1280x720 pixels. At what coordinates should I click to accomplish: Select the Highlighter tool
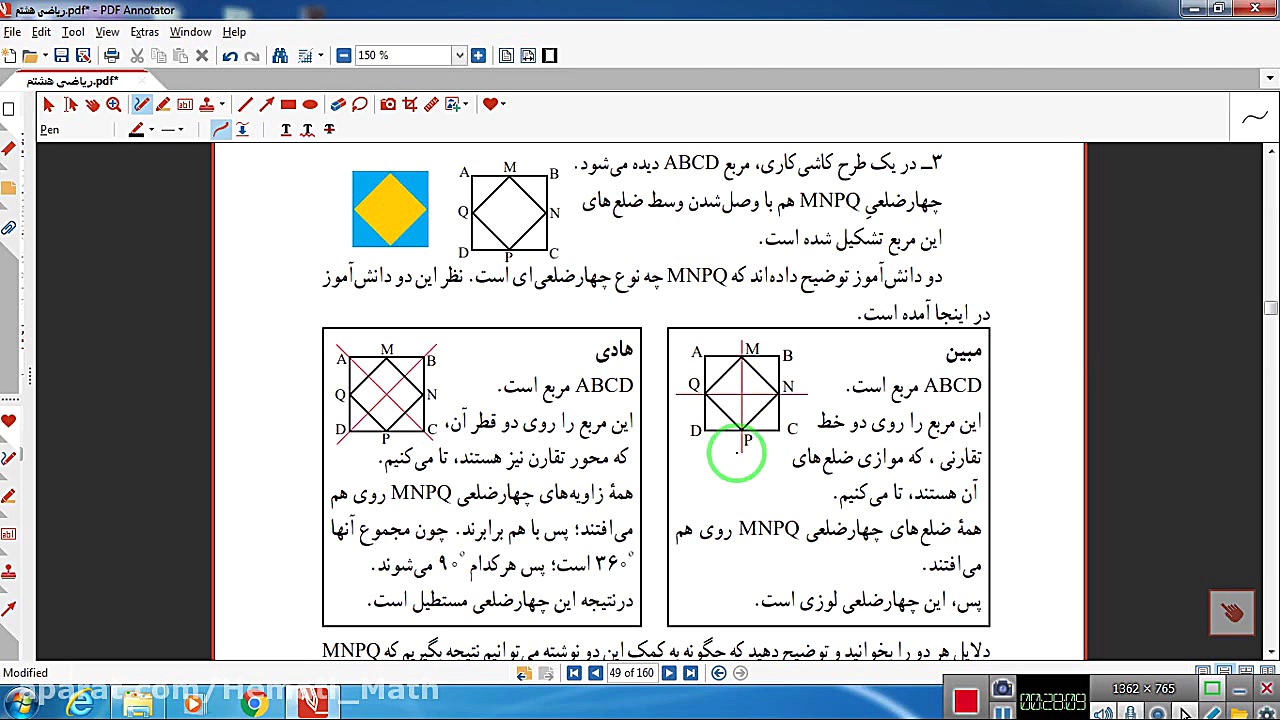tap(163, 104)
